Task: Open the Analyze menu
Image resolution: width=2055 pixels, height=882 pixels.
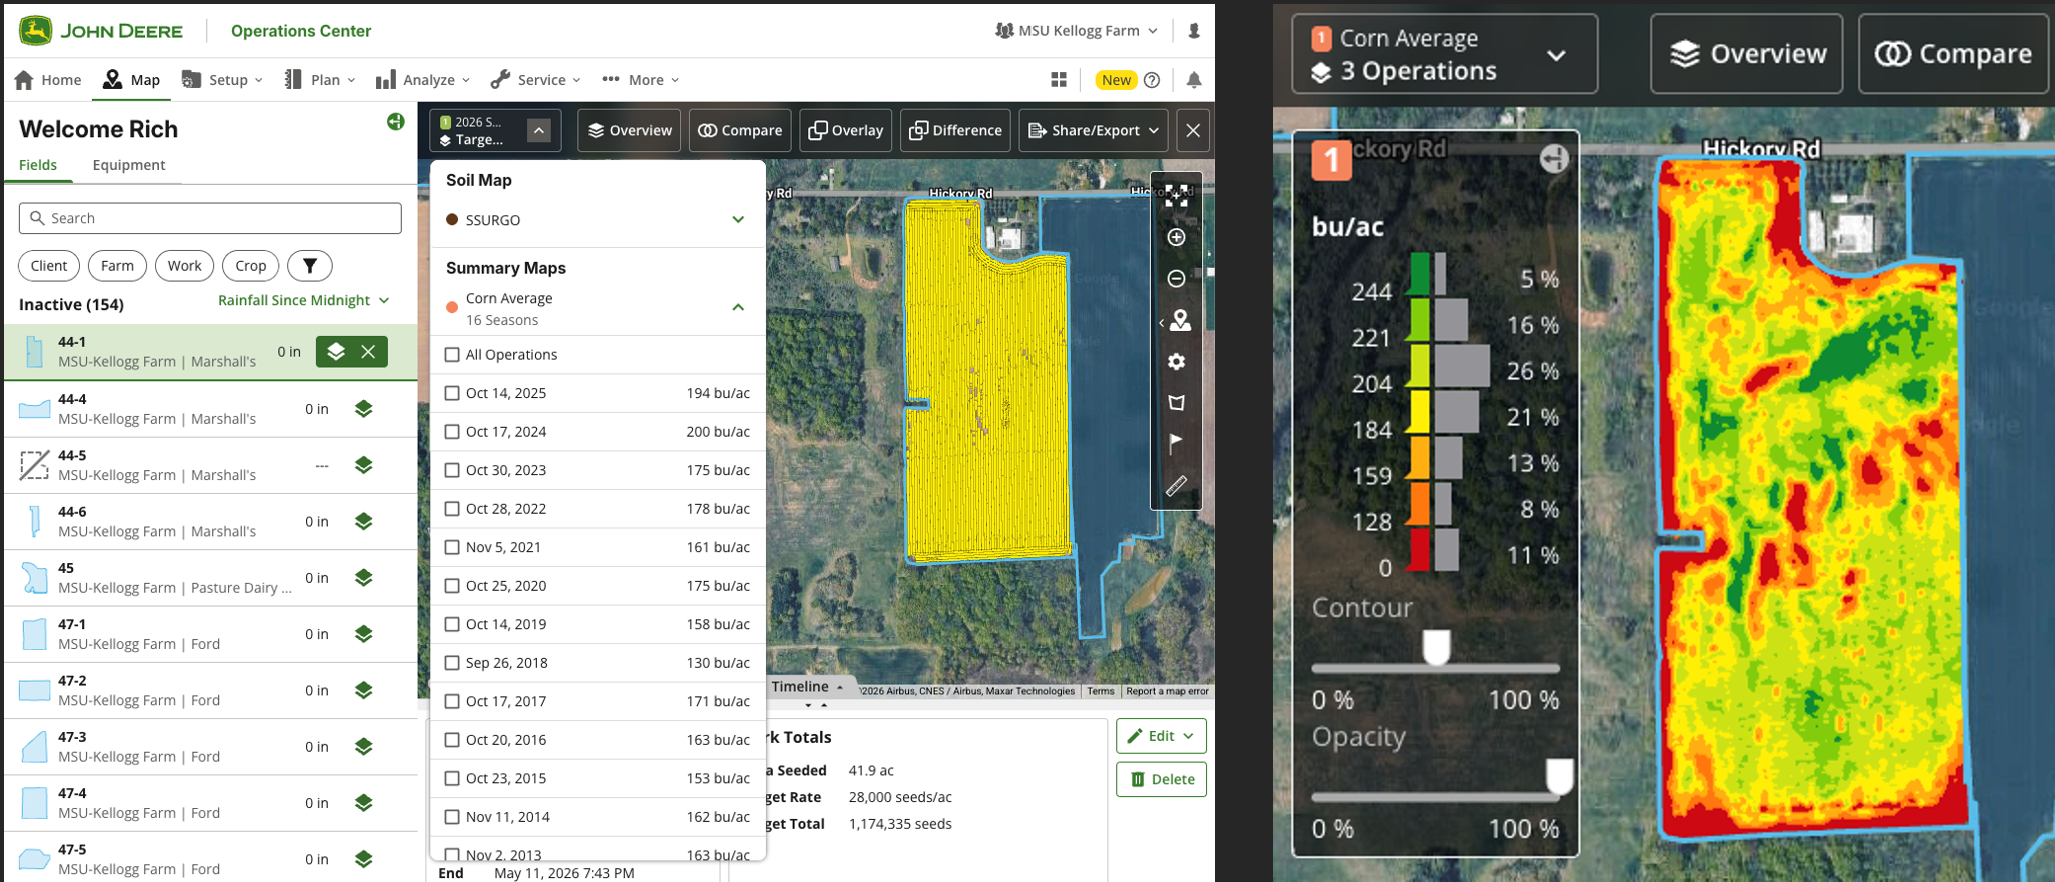Action: click(423, 80)
